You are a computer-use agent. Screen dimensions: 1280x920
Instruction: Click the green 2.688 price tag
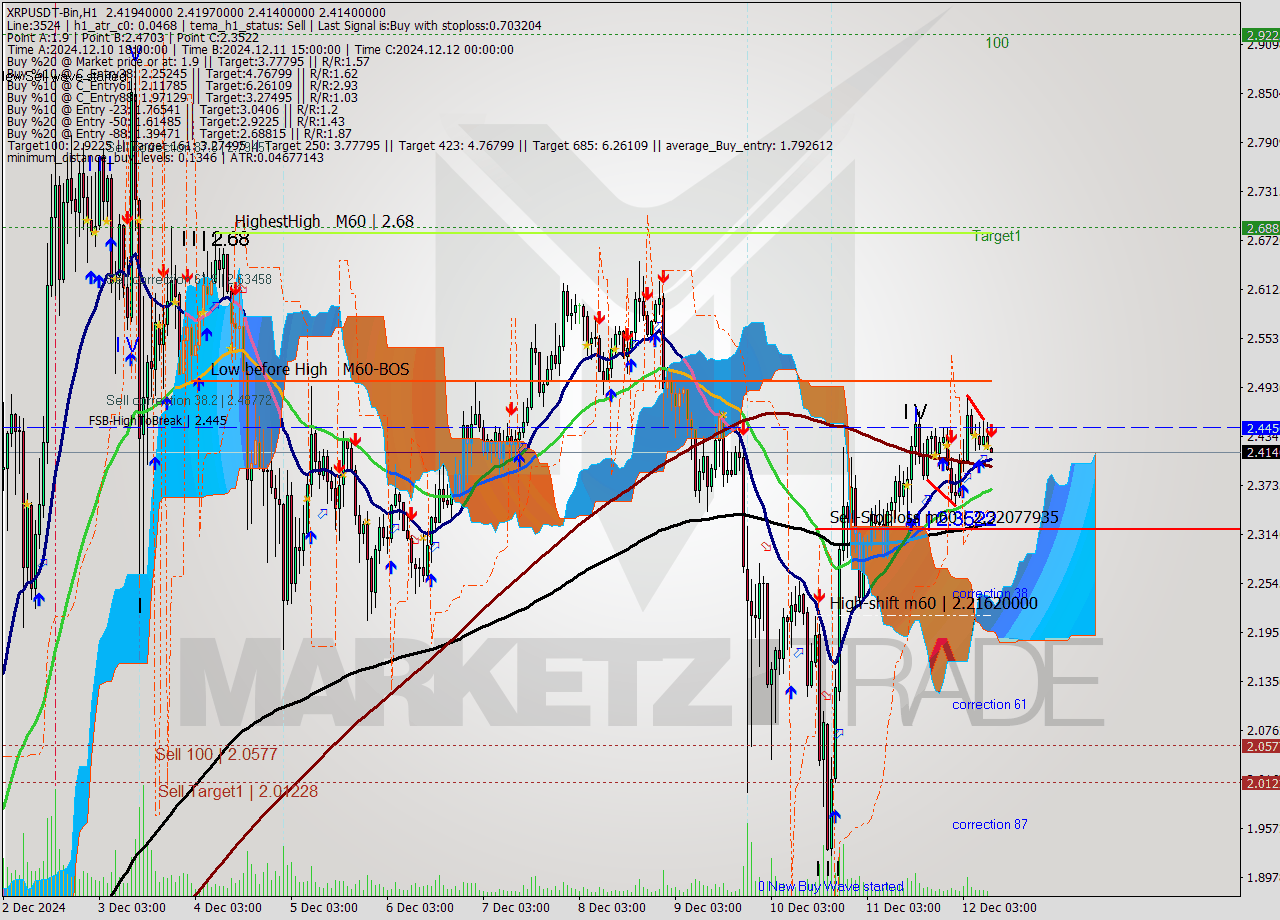1260,228
